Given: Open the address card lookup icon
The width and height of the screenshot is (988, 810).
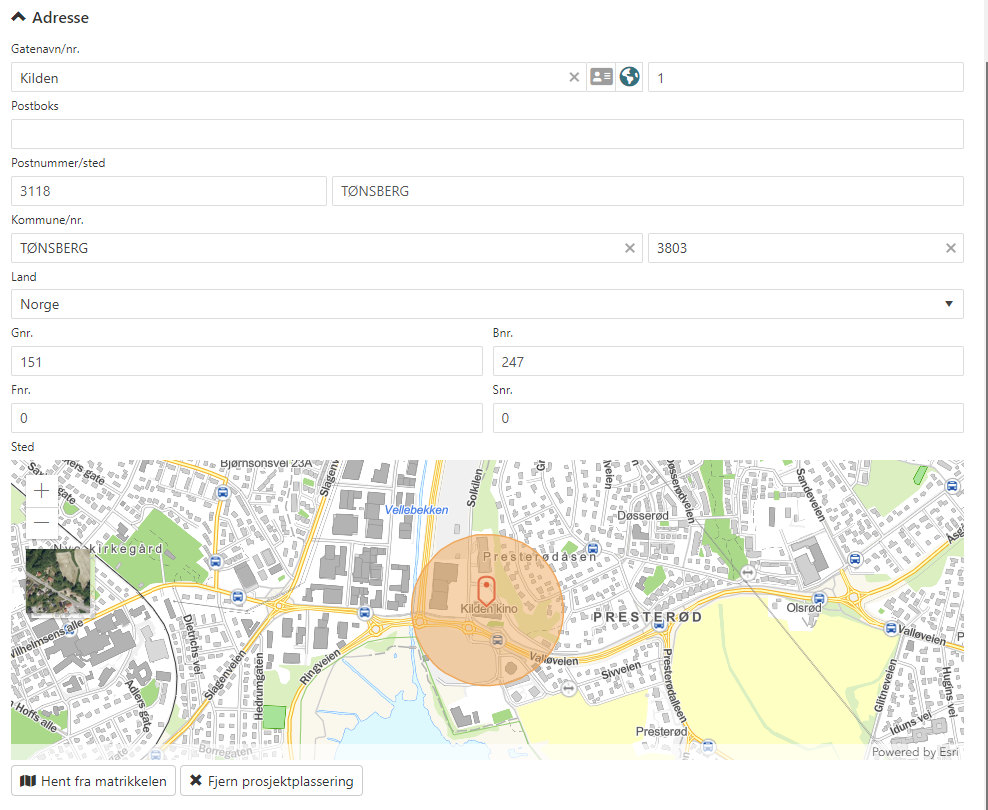Looking at the screenshot, I should tap(601, 77).
